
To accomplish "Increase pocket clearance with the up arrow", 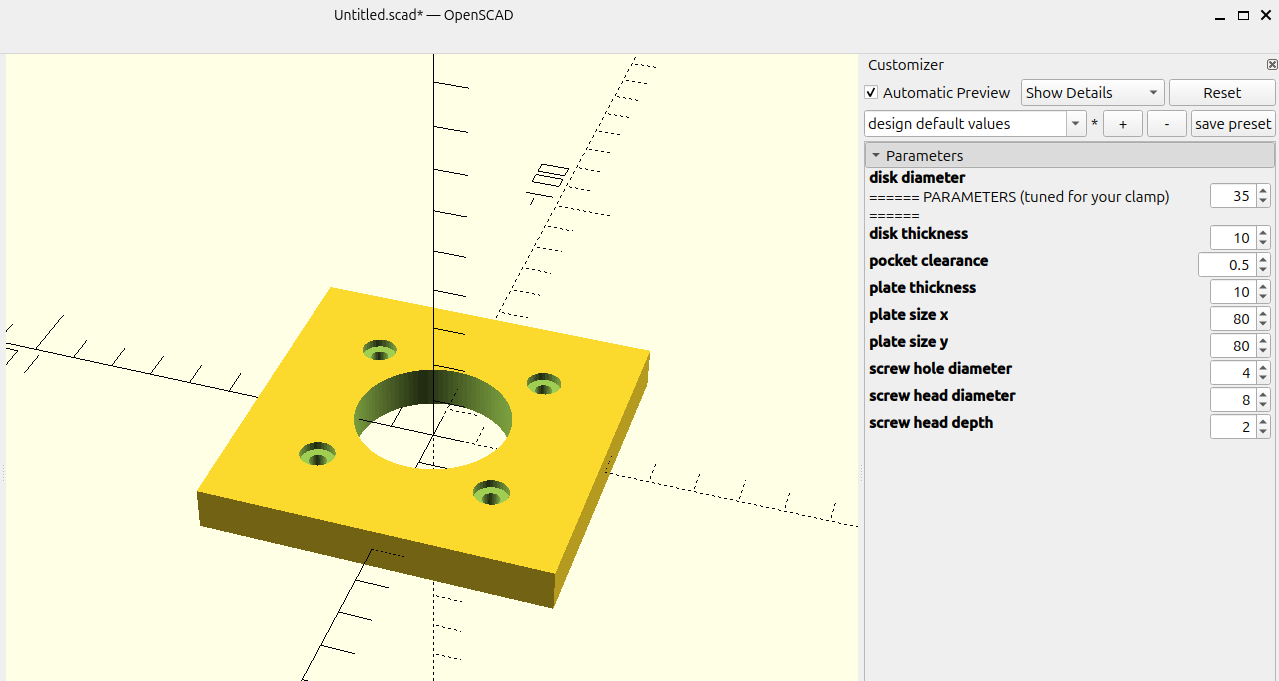I will pos(1263,260).
